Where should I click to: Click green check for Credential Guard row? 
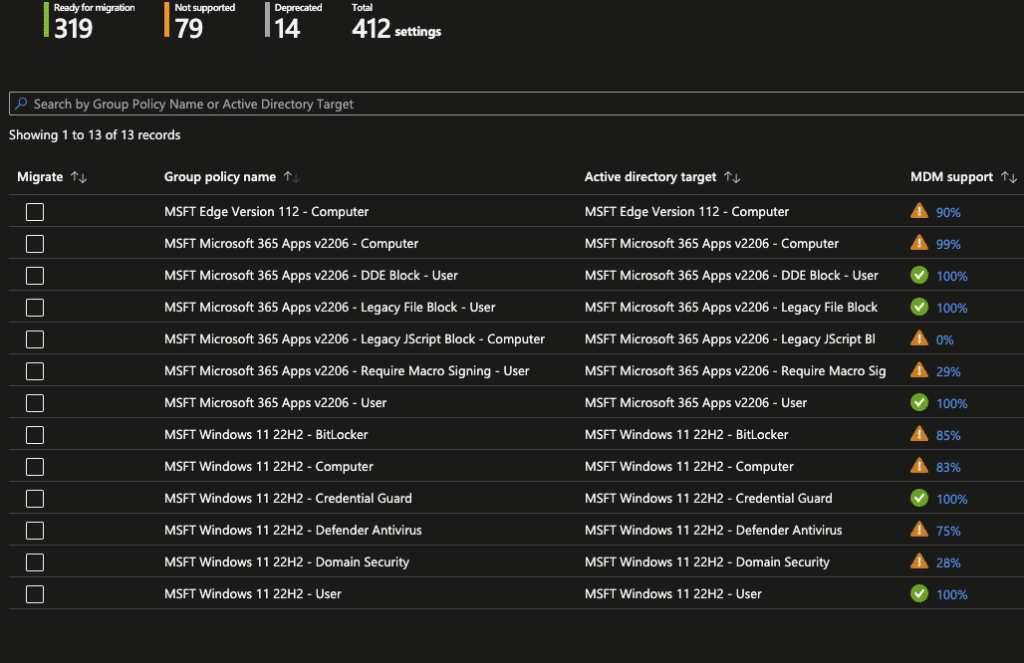[919, 498]
